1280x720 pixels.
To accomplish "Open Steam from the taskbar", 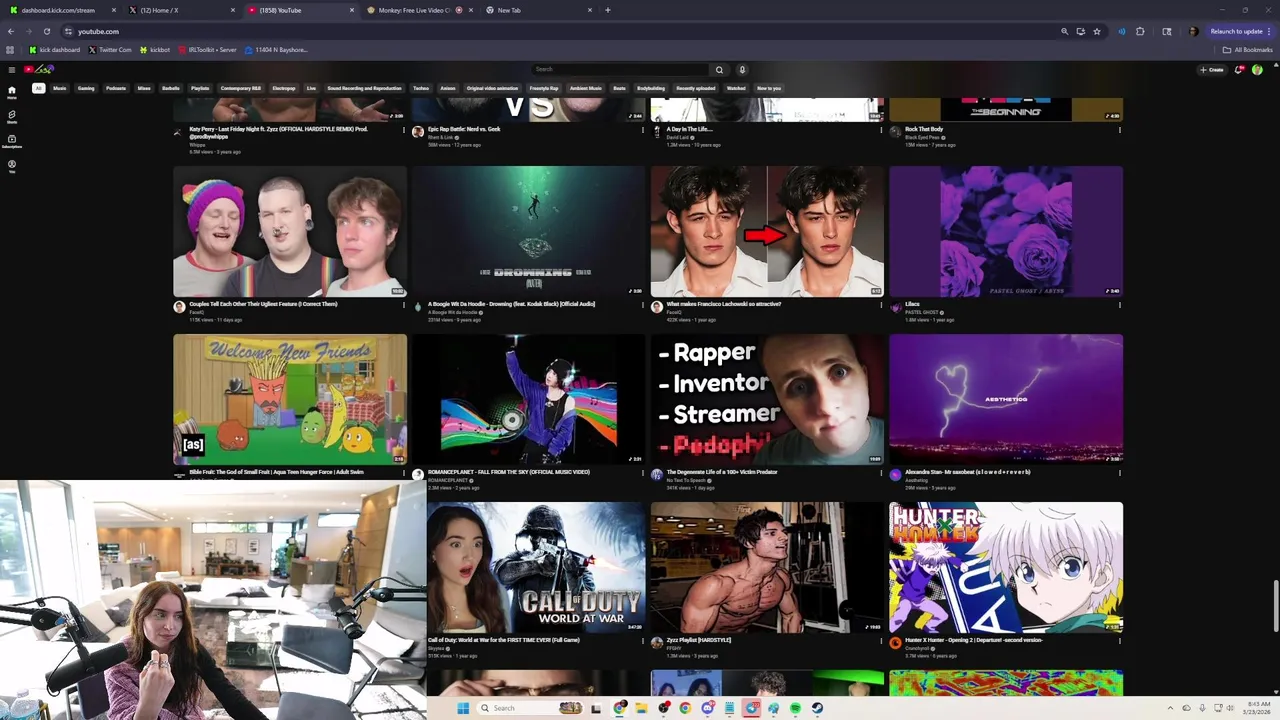I will (x=817, y=708).
